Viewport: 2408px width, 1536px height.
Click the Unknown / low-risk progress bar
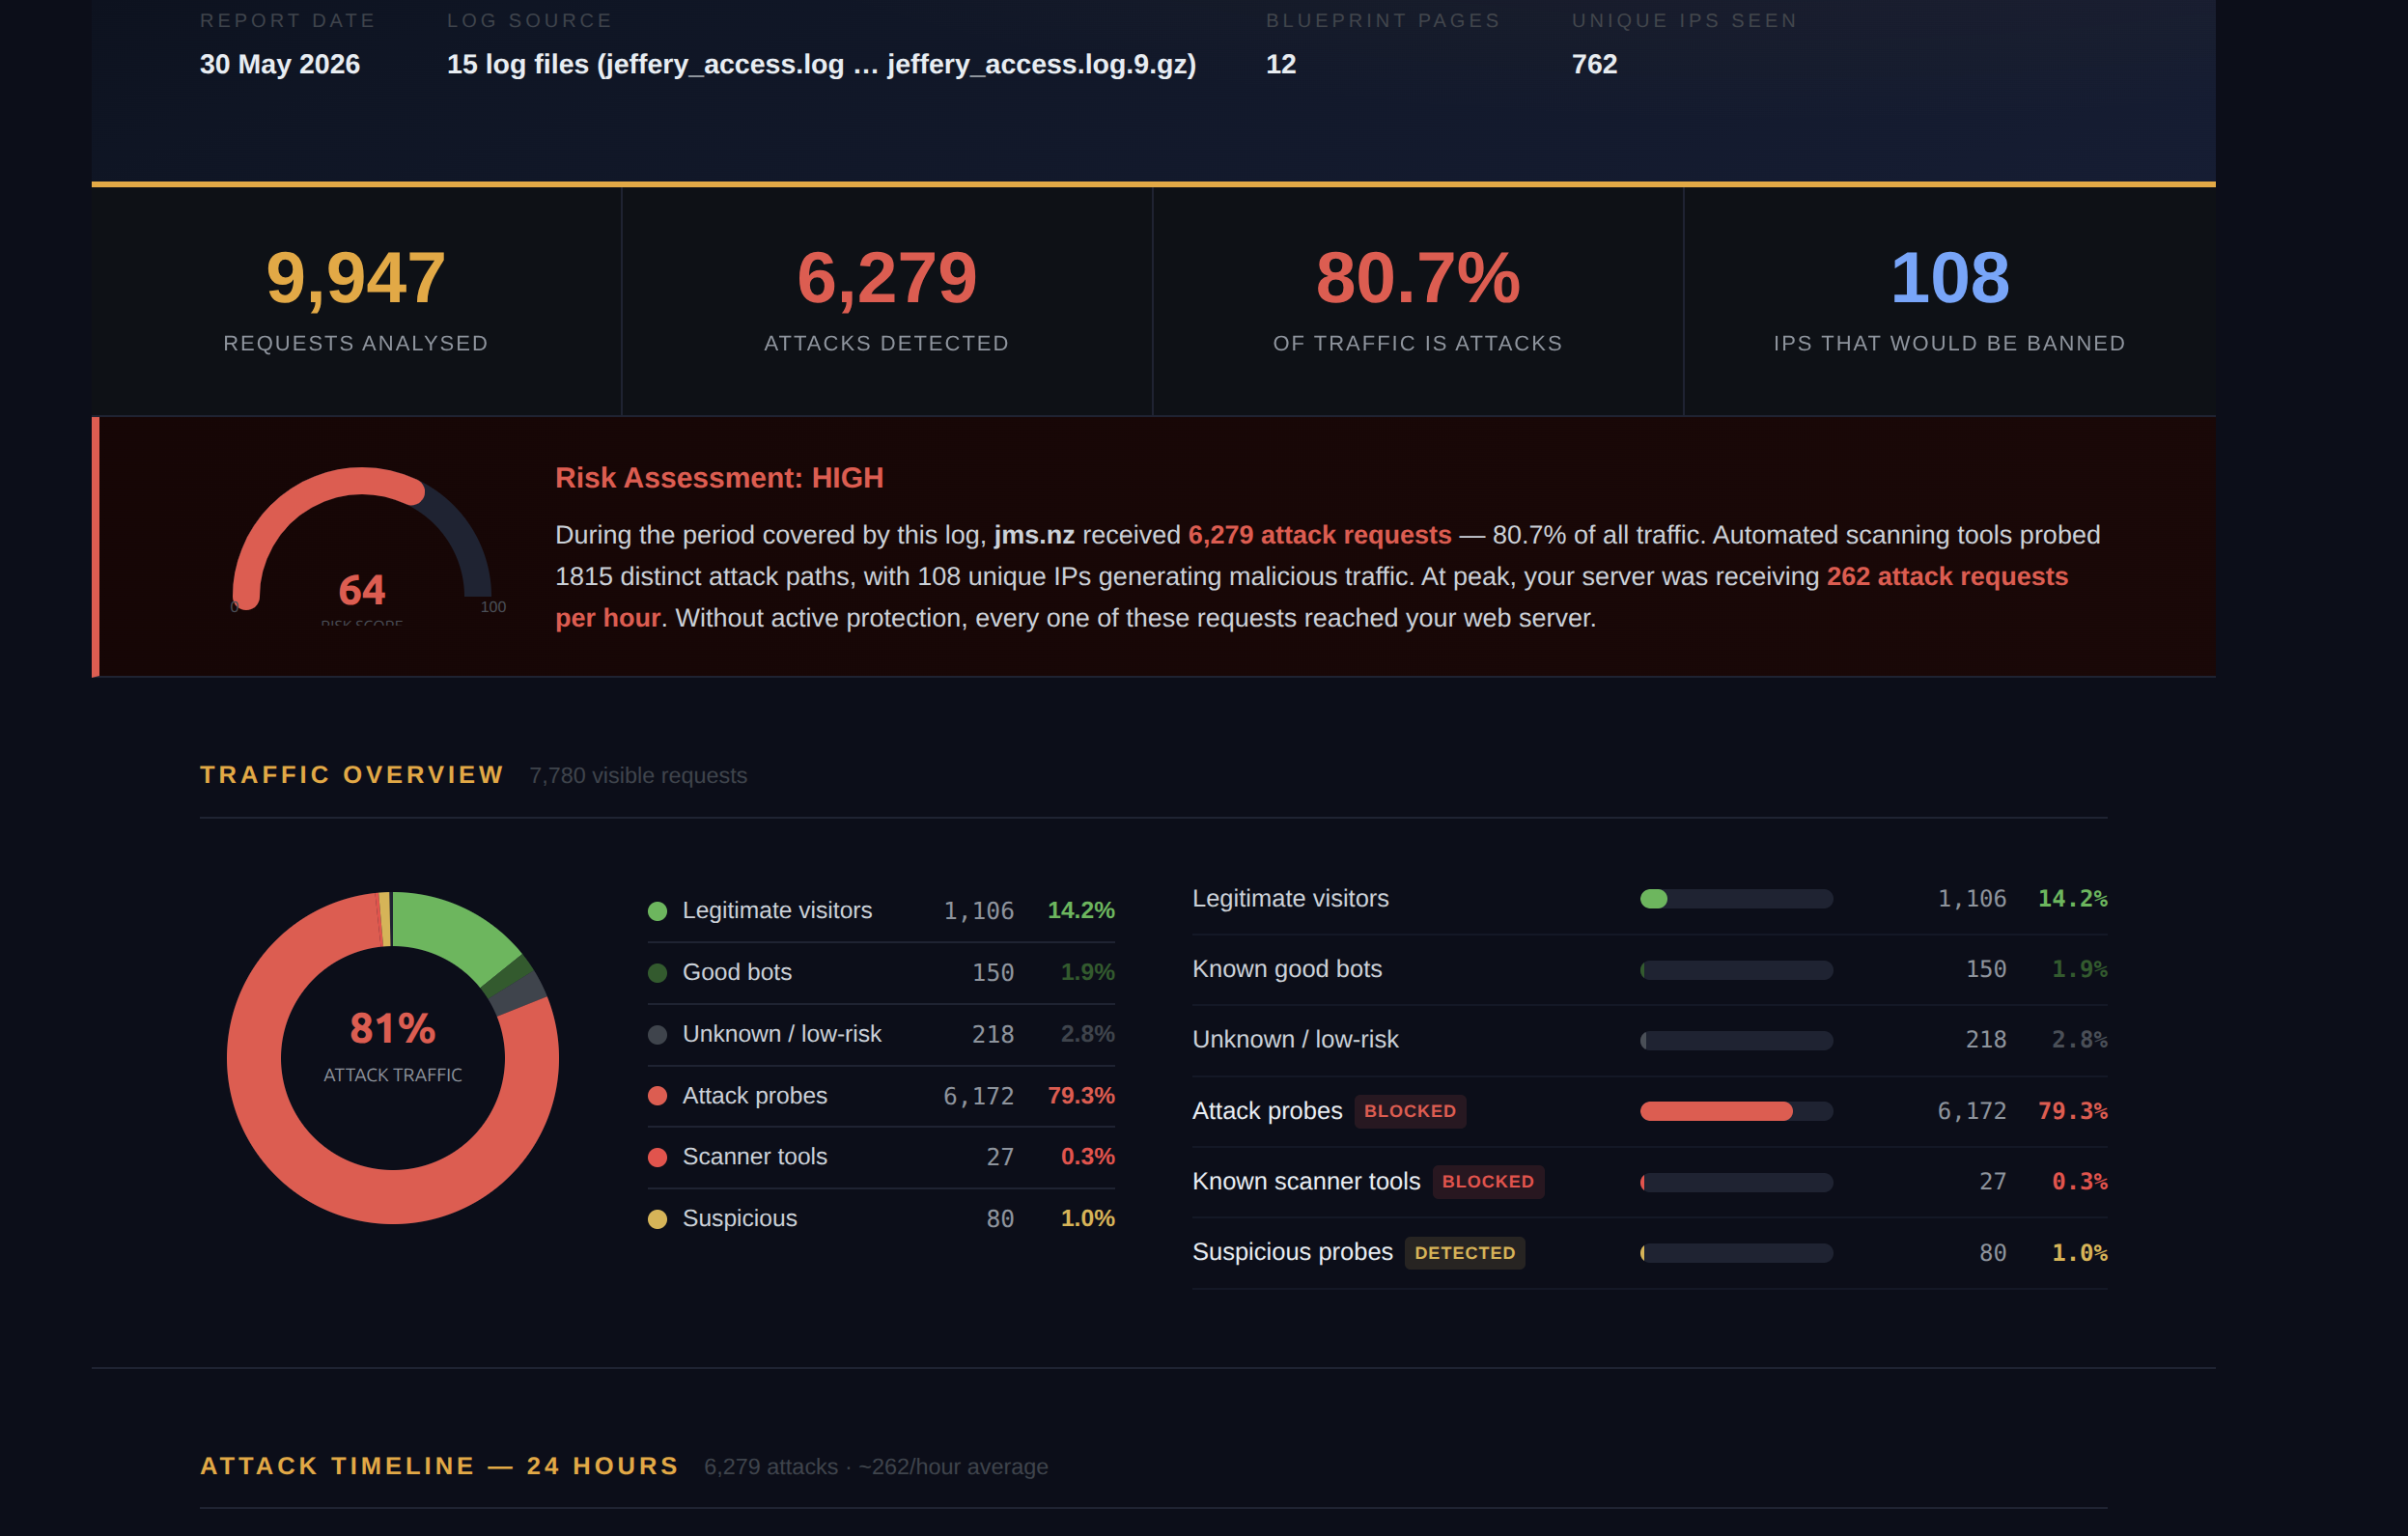pos(1736,1041)
